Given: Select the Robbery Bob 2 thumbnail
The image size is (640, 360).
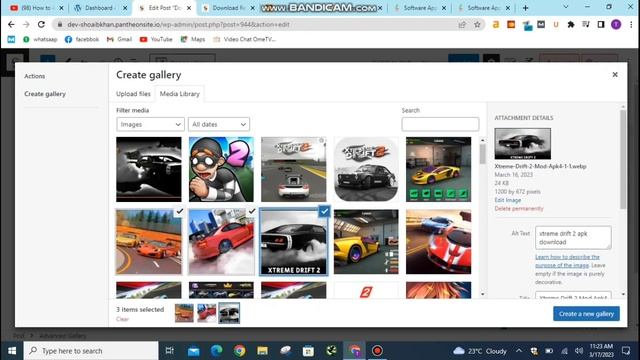Looking at the screenshot, I should pos(221,169).
